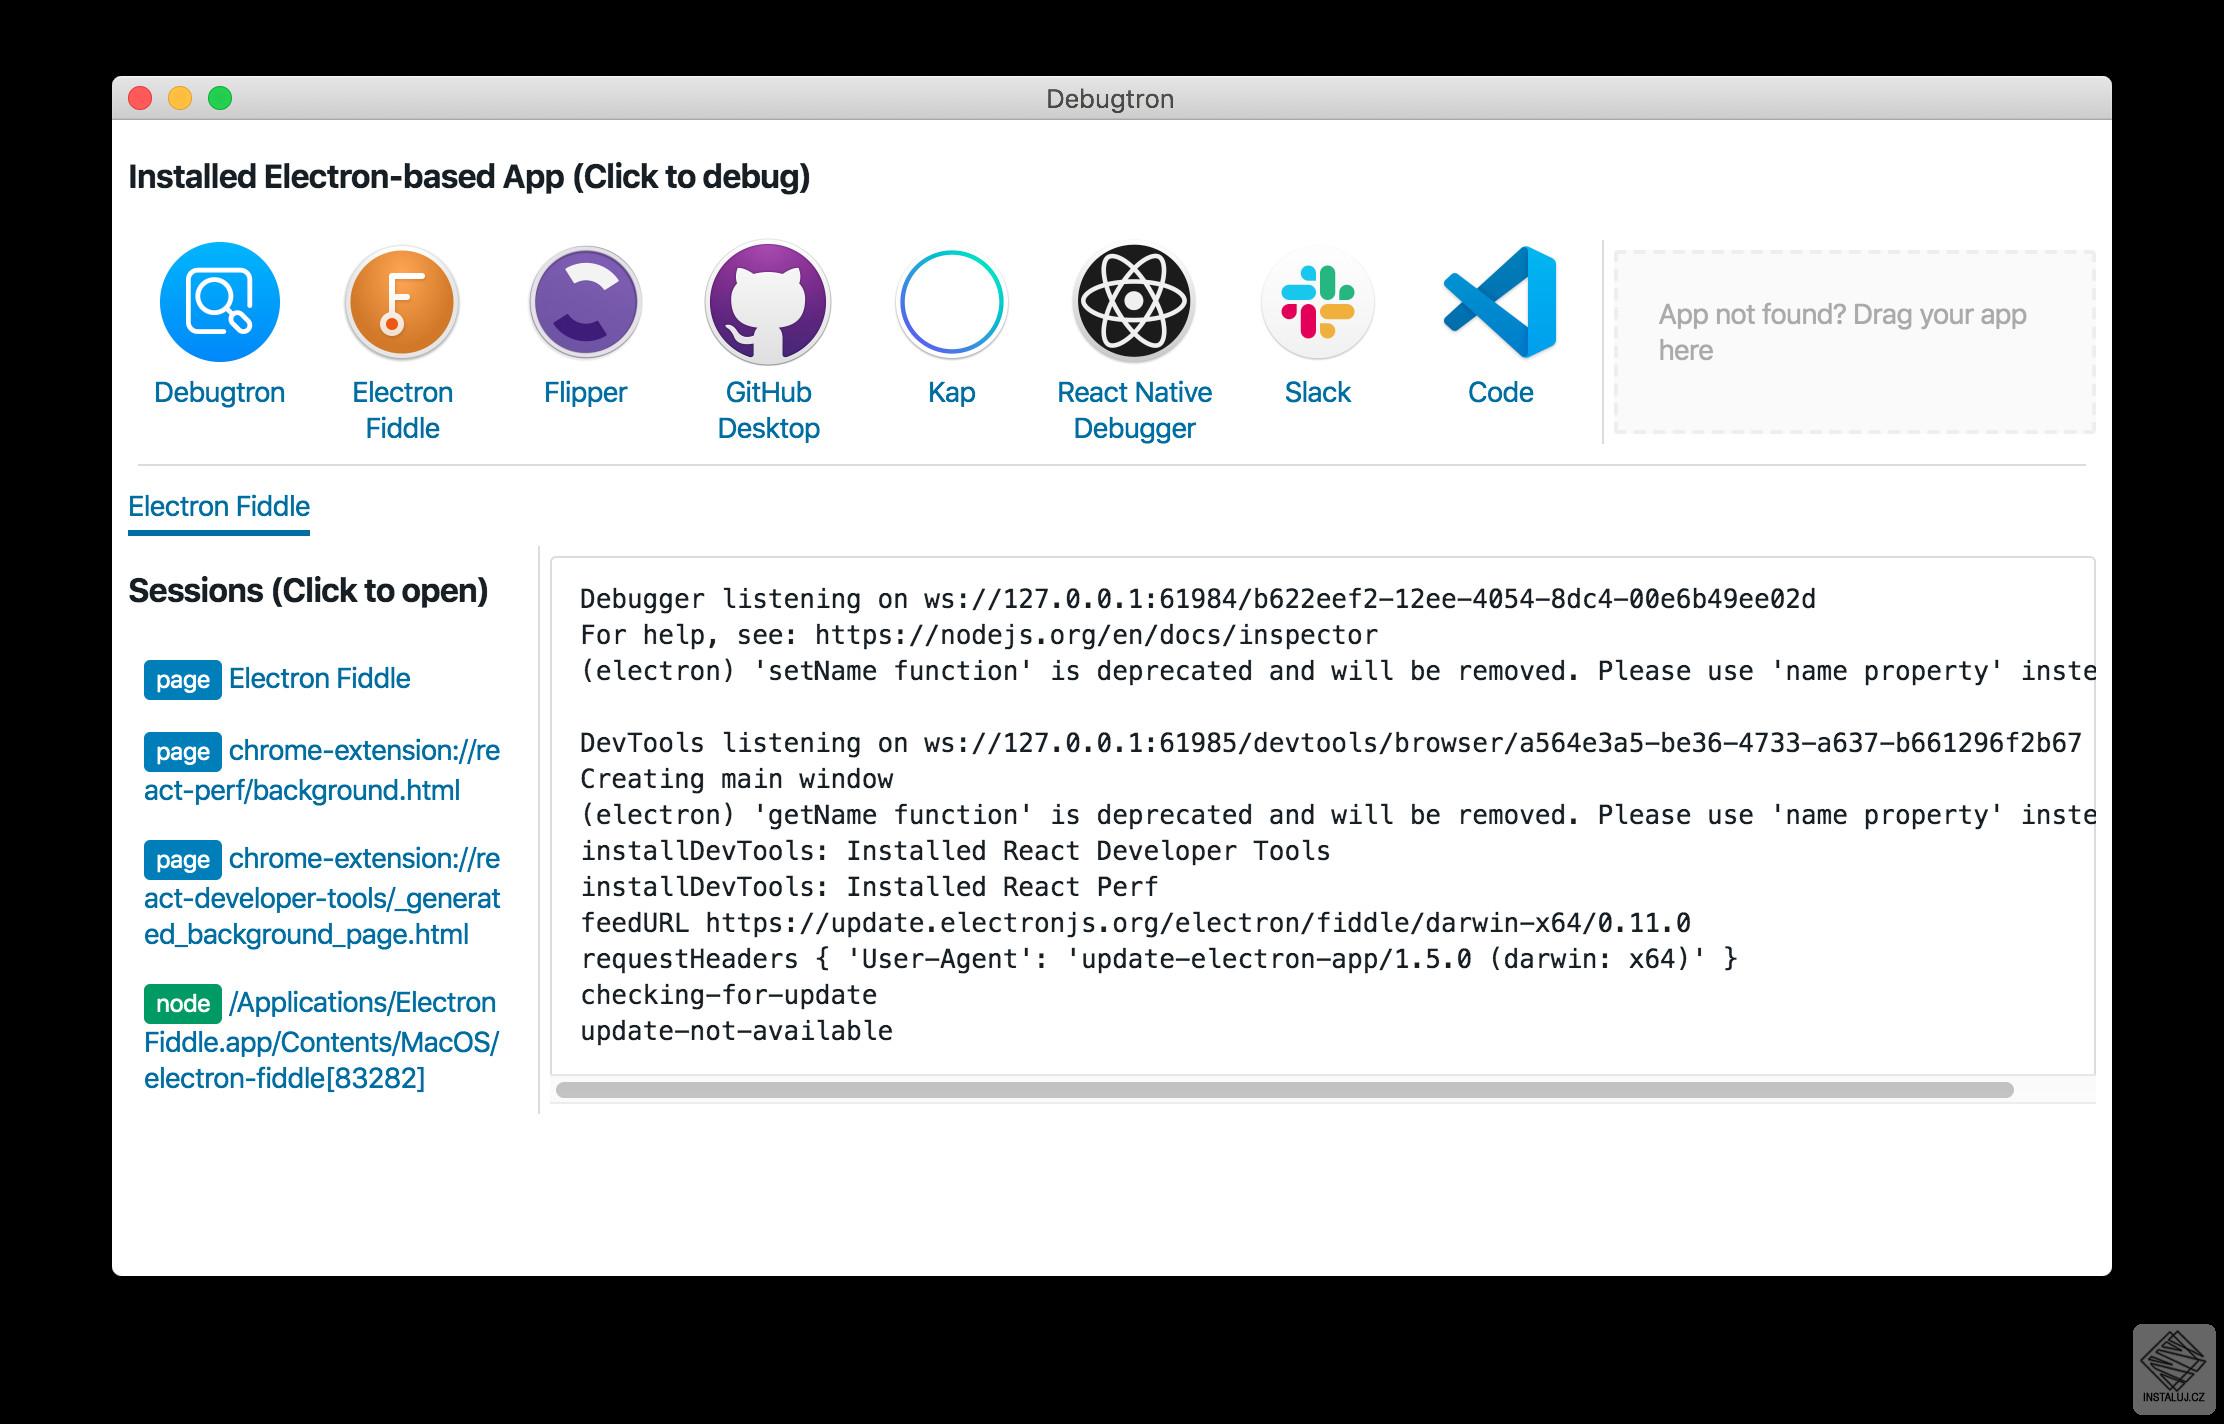This screenshot has height=1424, width=2224.
Task: Select the Kap ring icon
Action: pyautogui.click(x=951, y=302)
